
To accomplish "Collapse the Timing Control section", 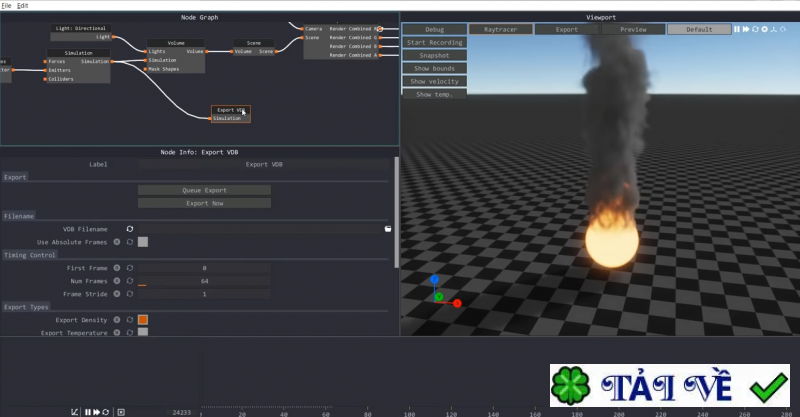I will pos(29,255).
